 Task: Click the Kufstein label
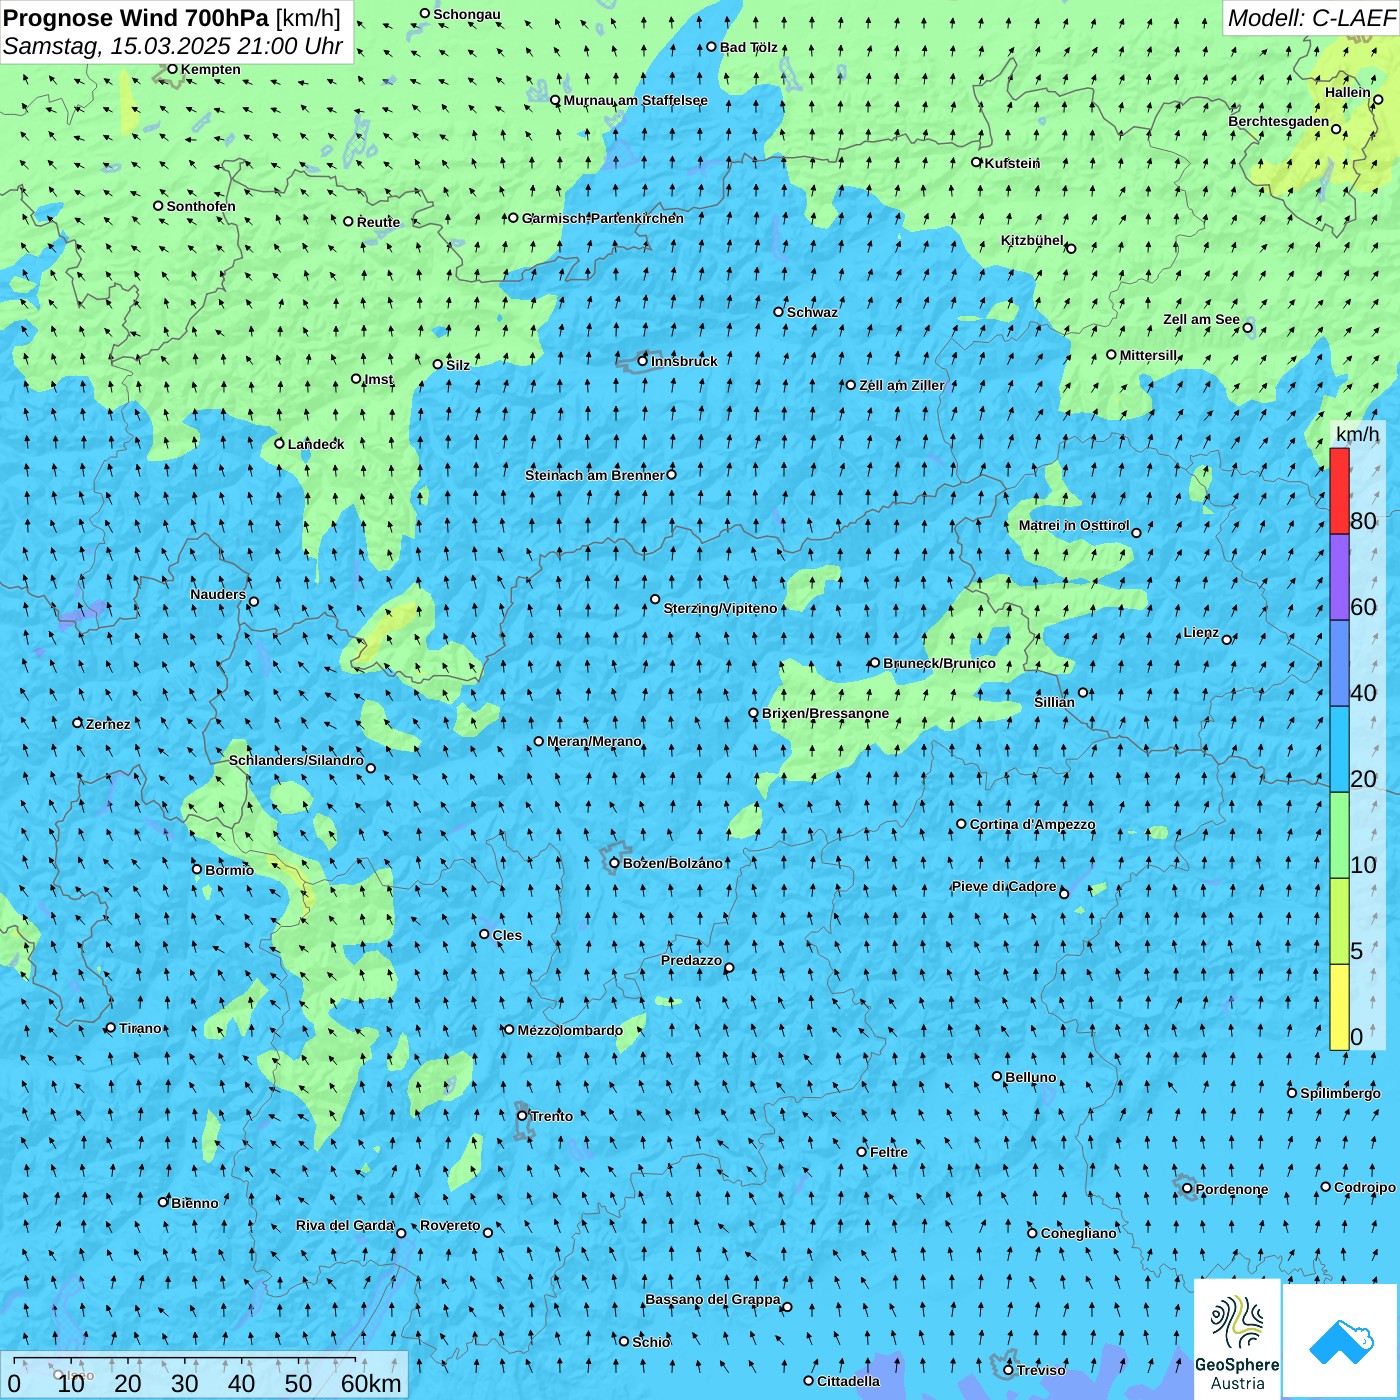pos(1012,163)
